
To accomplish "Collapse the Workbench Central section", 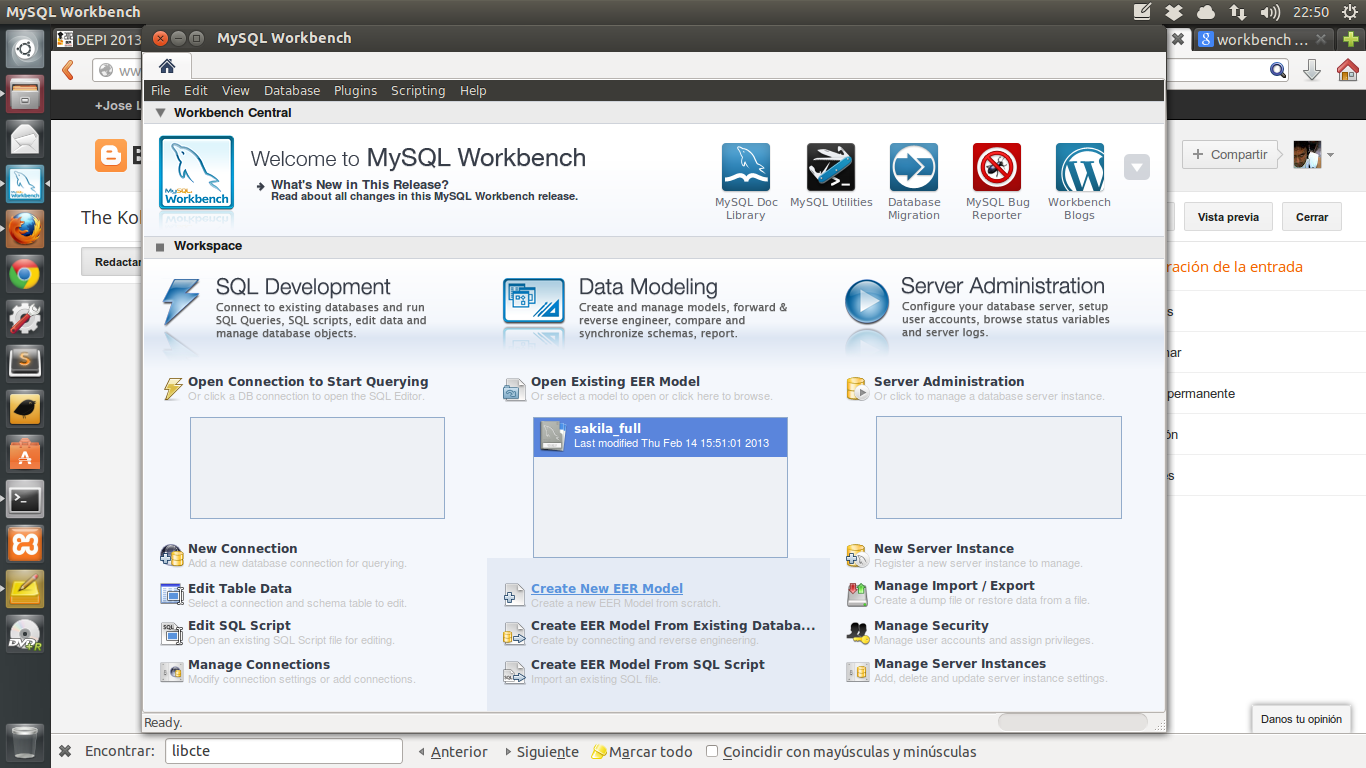I will 160,113.
